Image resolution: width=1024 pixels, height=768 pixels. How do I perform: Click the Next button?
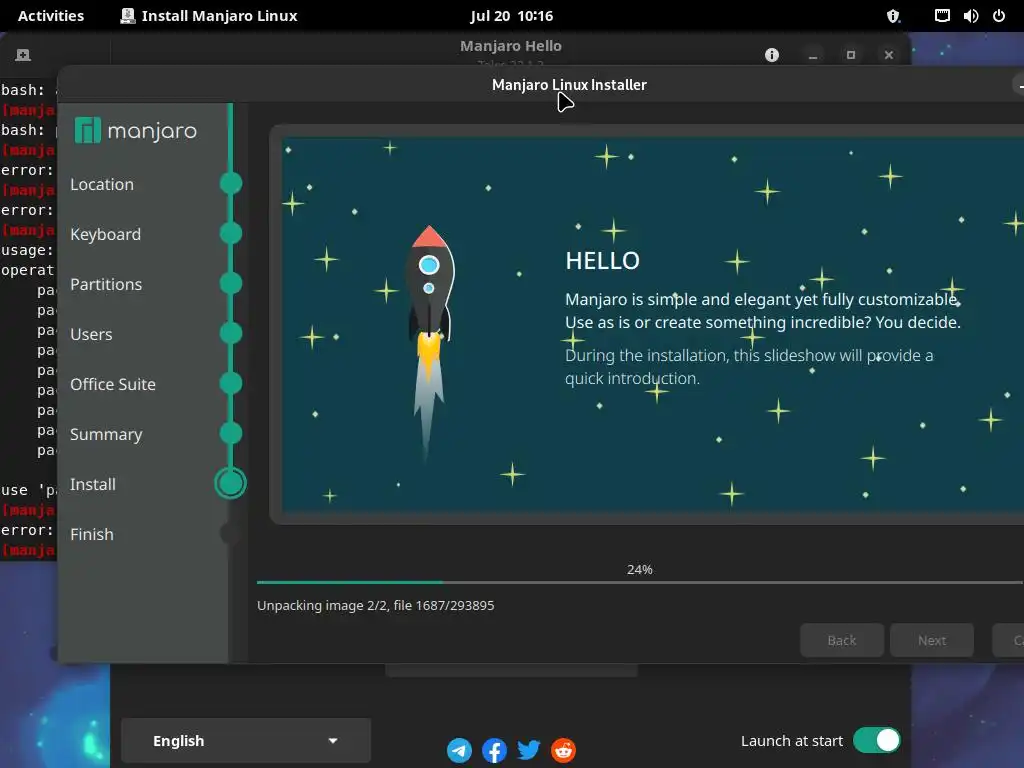coord(932,641)
